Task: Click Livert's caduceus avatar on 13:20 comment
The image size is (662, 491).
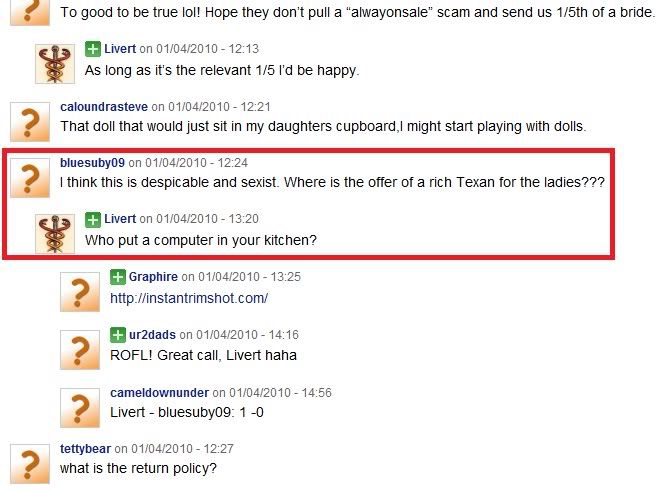Action: [55, 234]
